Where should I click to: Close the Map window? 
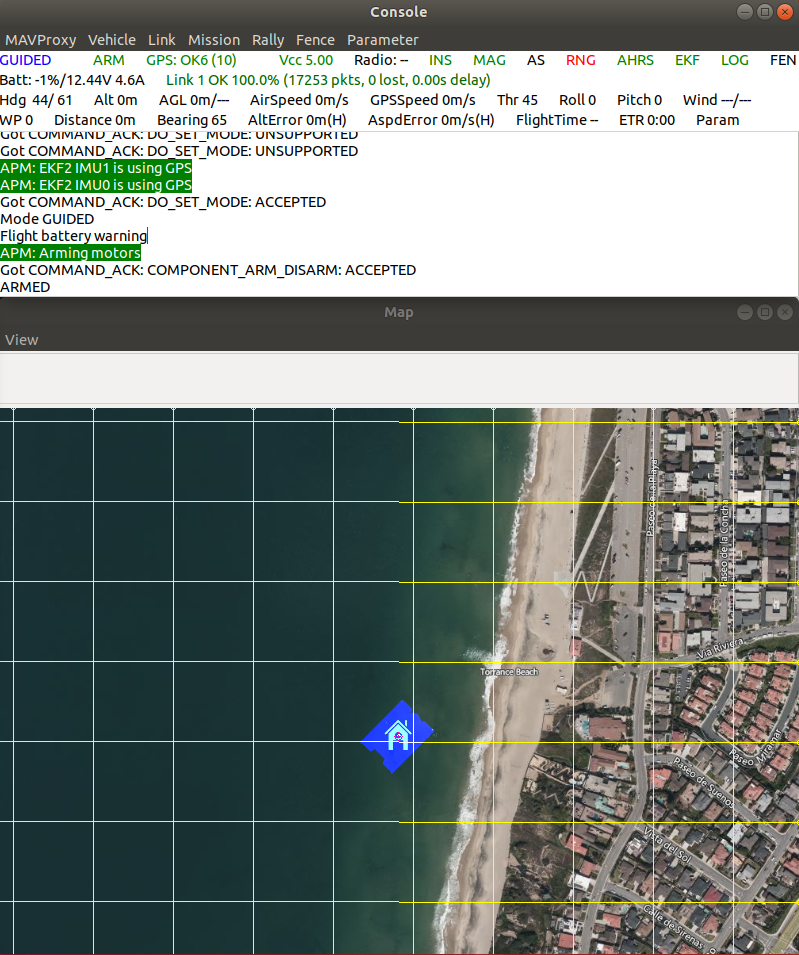[x=785, y=312]
